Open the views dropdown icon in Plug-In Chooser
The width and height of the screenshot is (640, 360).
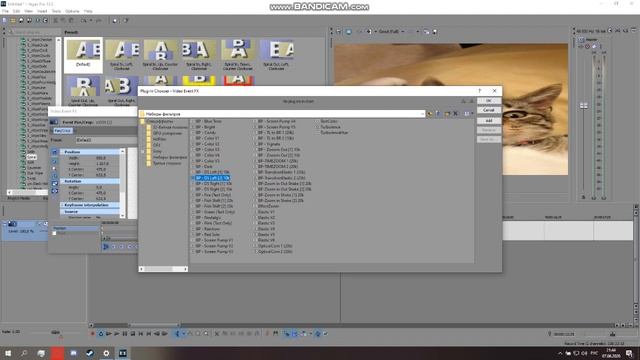(468, 114)
